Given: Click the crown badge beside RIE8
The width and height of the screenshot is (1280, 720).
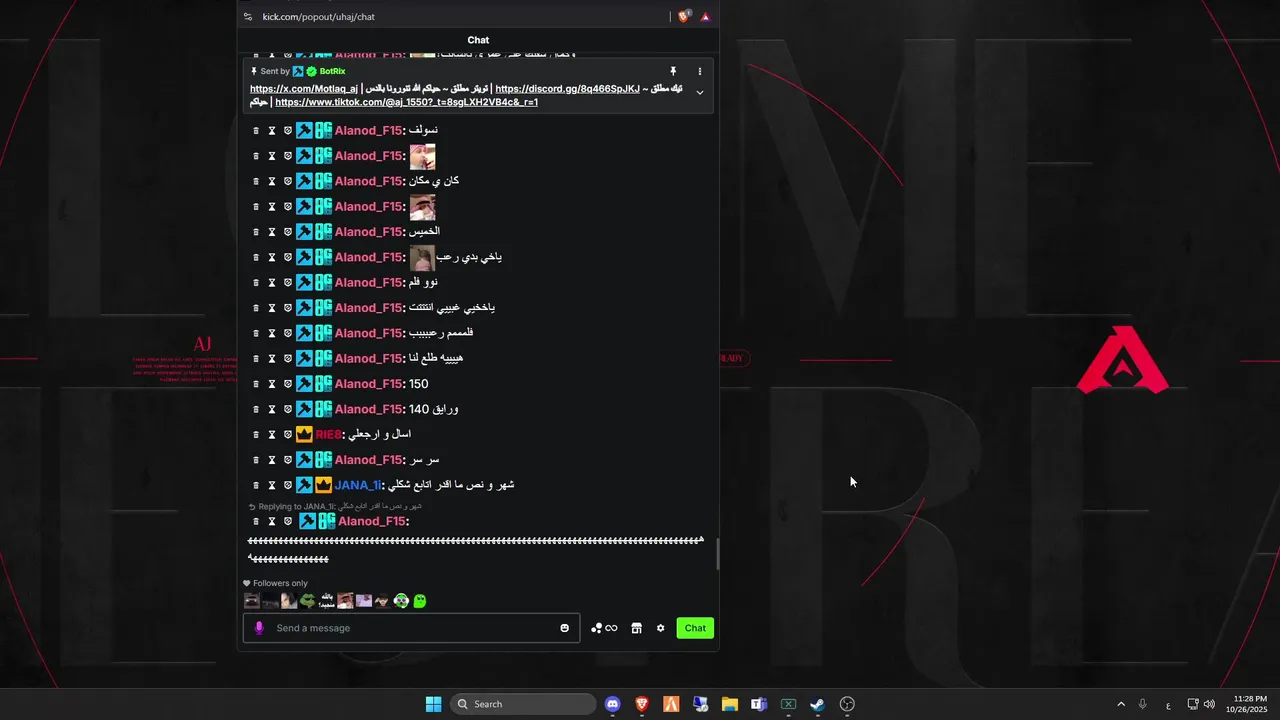Looking at the screenshot, I should 304,434.
